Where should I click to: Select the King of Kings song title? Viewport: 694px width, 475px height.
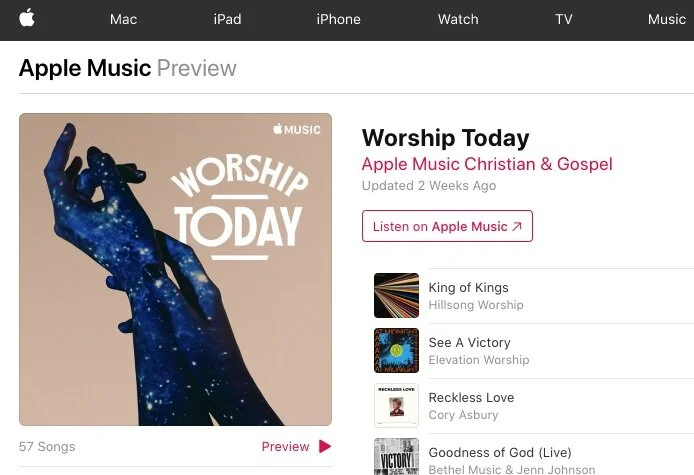point(468,288)
